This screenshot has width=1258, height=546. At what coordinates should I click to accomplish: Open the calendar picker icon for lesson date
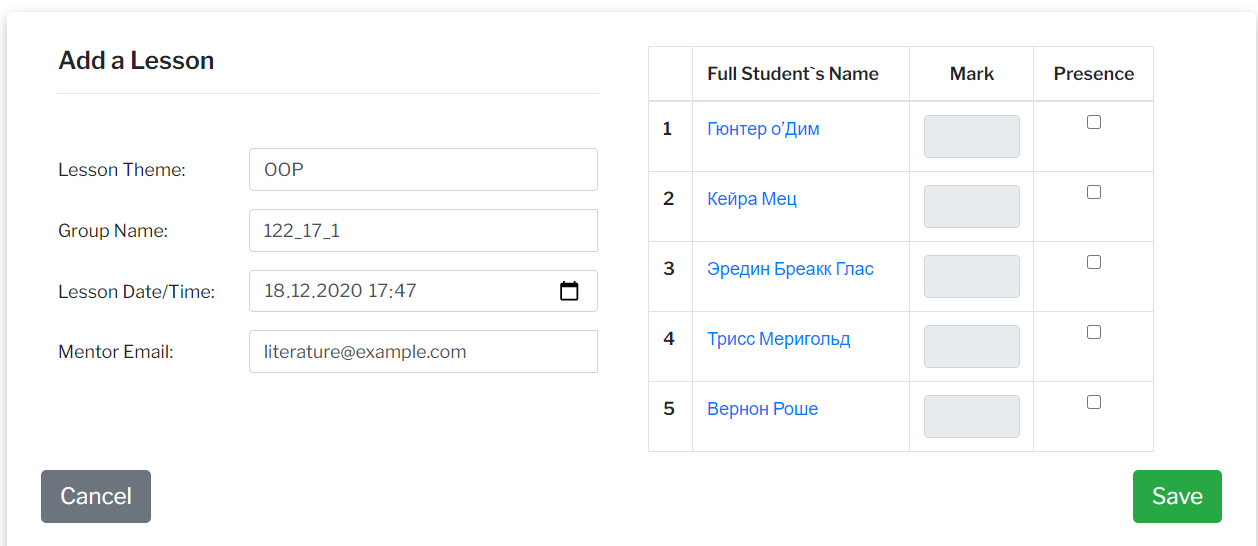pyautogui.click(x=569, y=291)
